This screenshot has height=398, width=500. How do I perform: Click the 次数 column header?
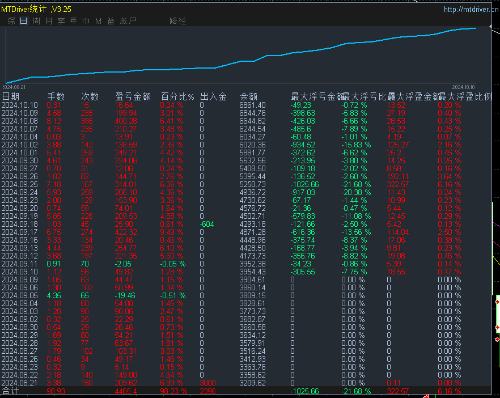tap(90, 97)
